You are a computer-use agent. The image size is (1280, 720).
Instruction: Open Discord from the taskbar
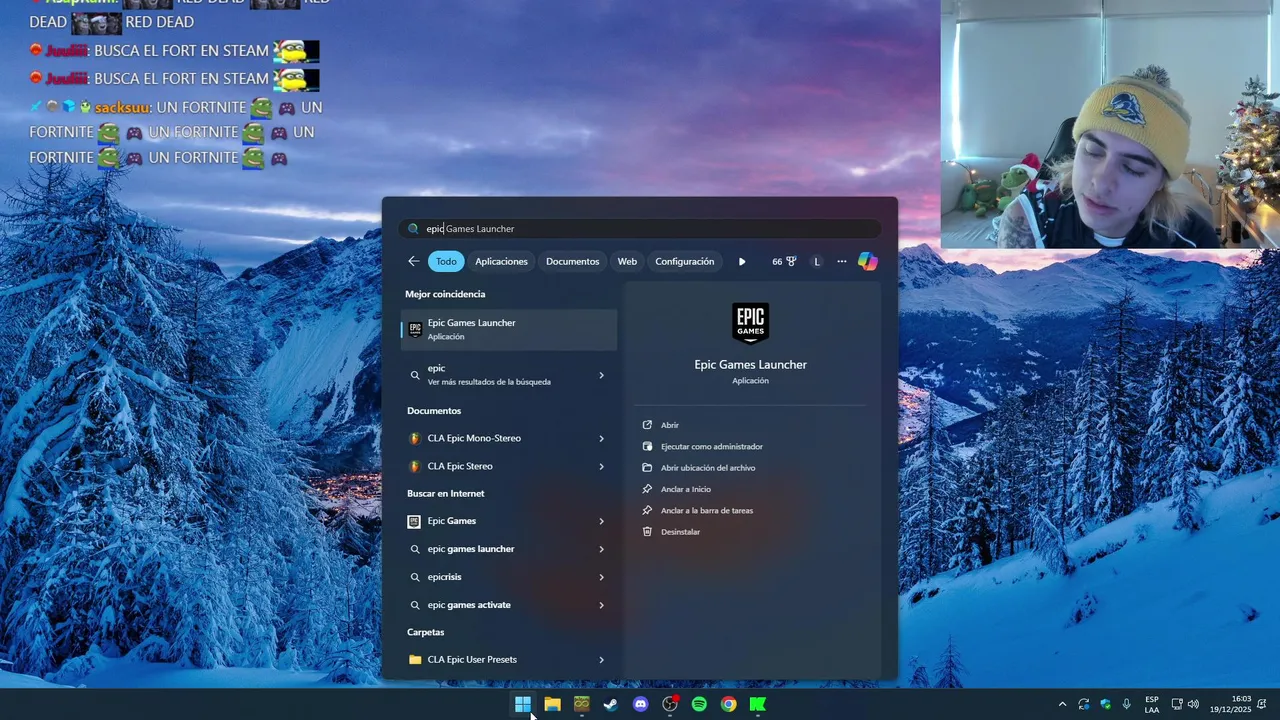640,704
